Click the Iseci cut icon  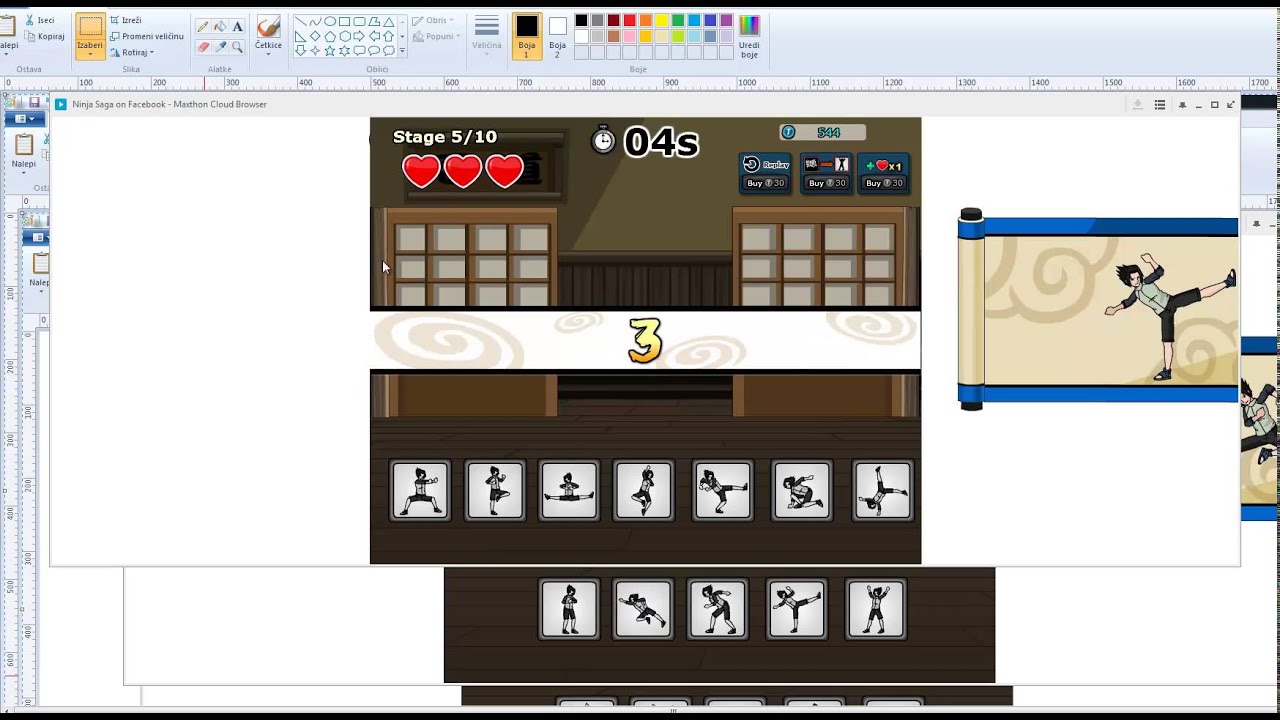pos(28,20)
